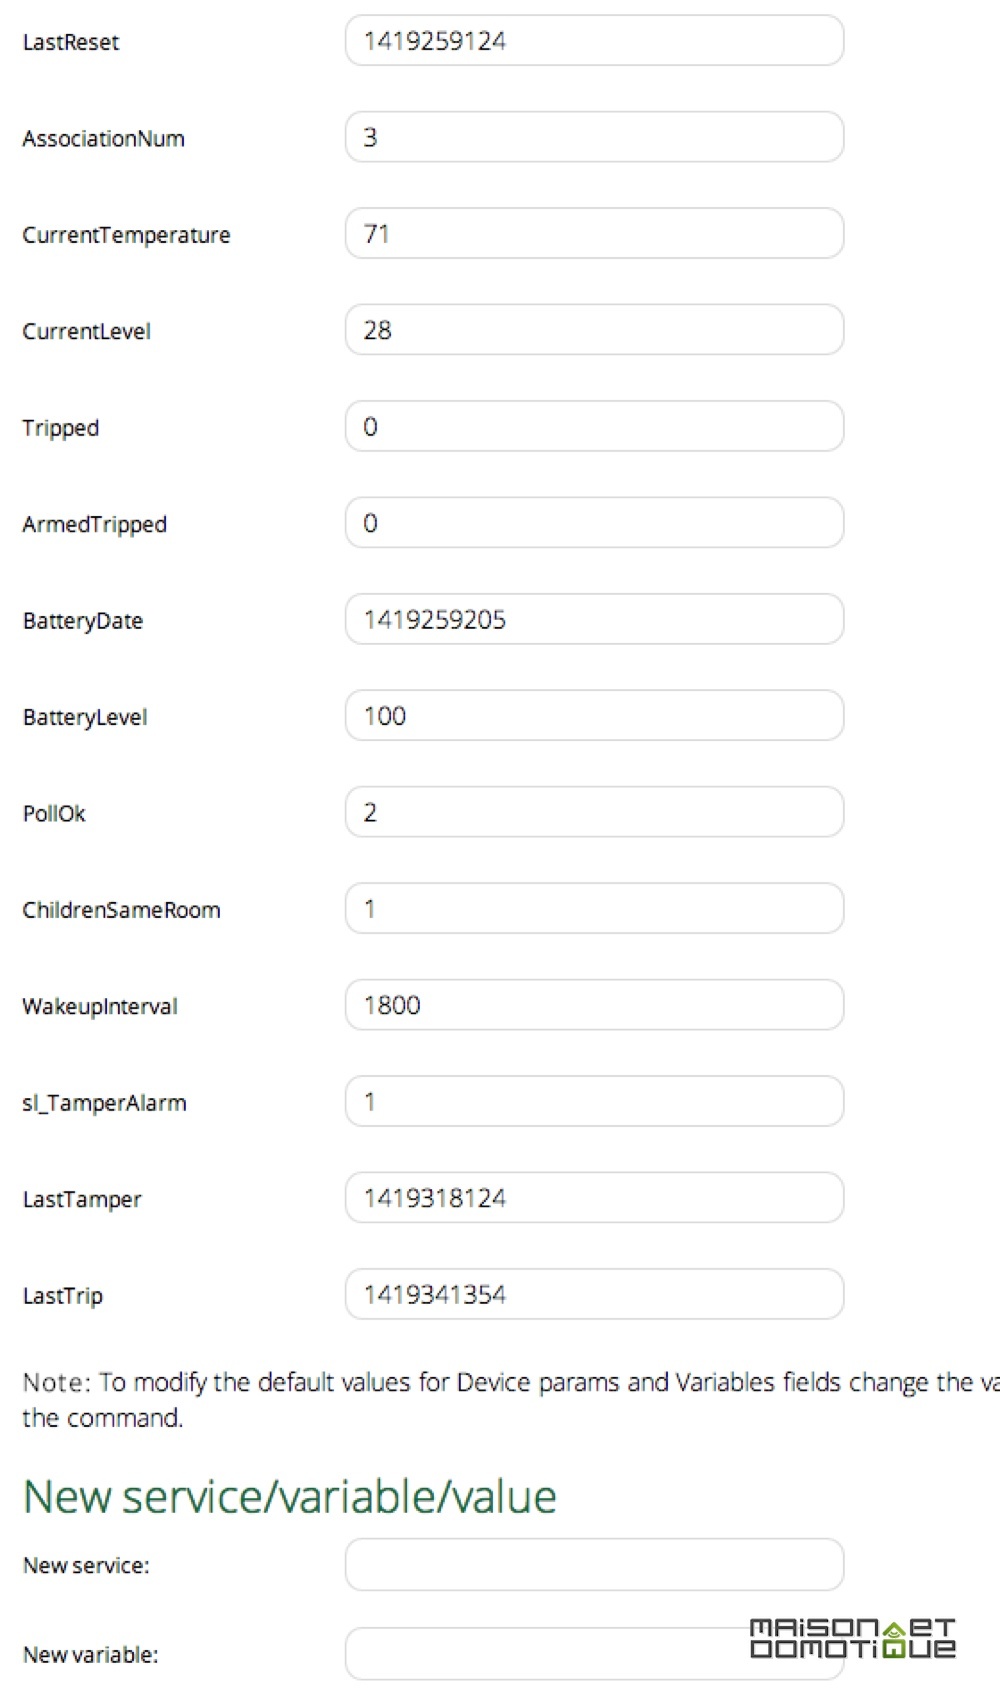The width and height of the screenshot is (1000, 1693).
Task: Edit the BatteryLevel field showing 100
Action: 594,716
